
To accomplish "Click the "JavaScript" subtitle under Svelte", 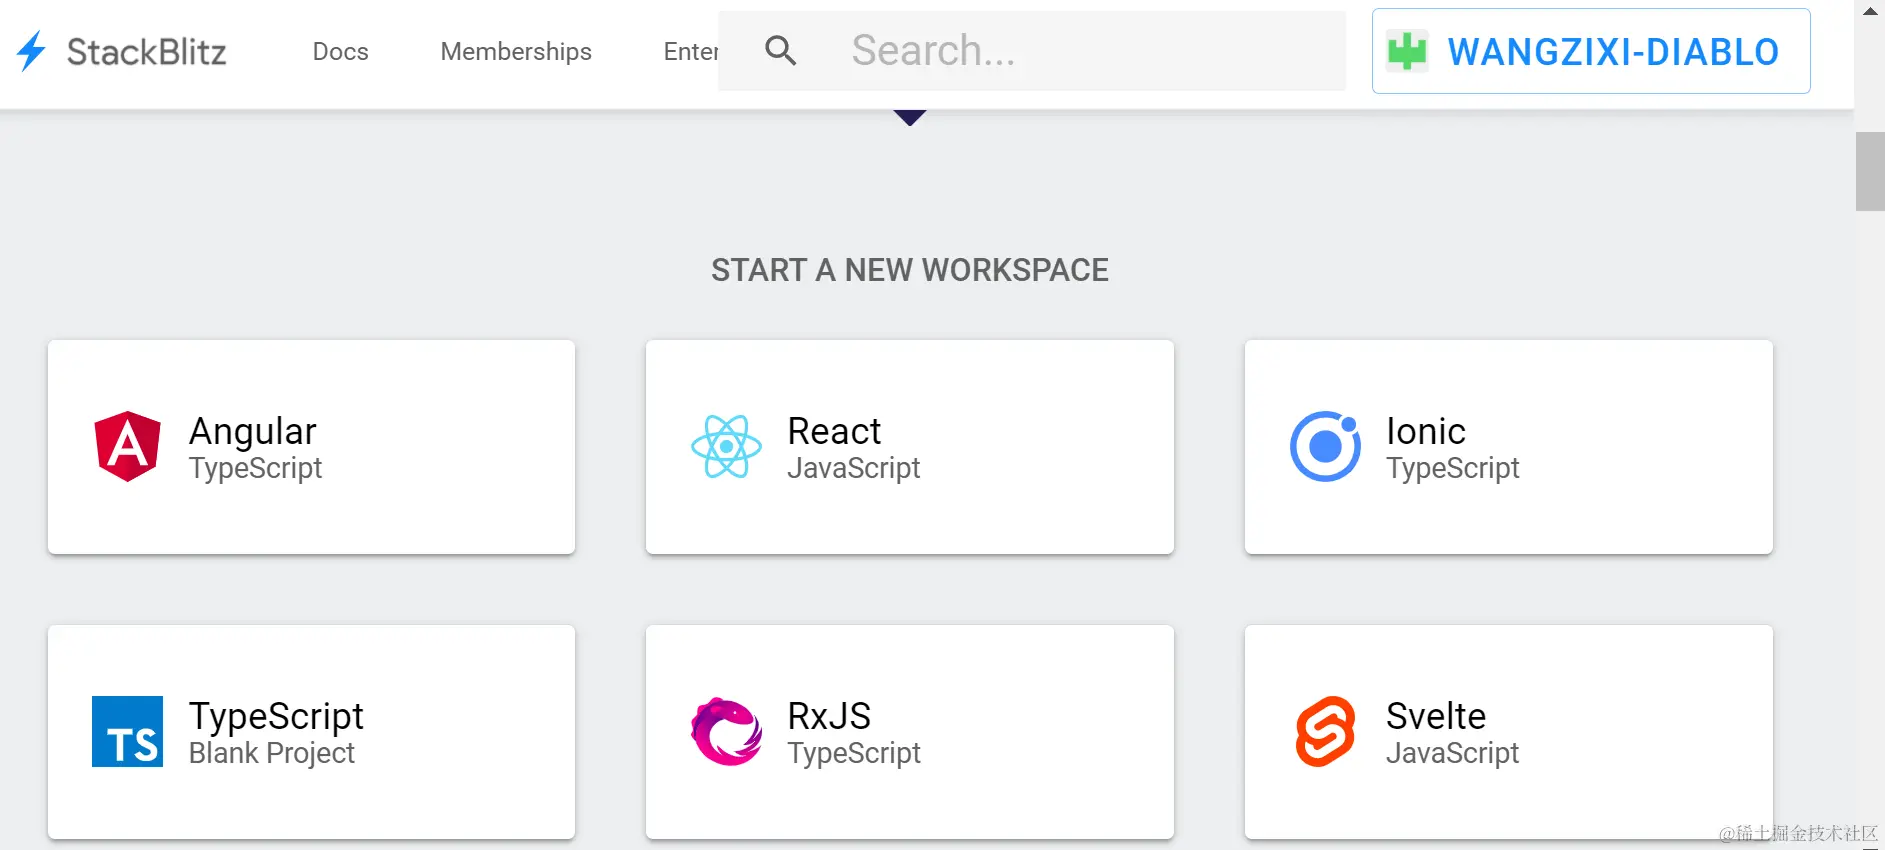I will tap(1453, 753).
